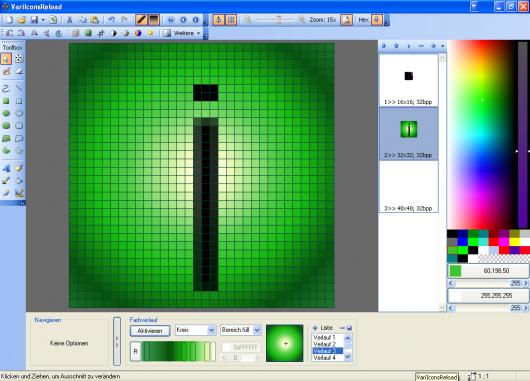Viewport: 530px width, 381px height.
Task: Select the filled rectangle tool in Toolbox
Action: [6, 101]
